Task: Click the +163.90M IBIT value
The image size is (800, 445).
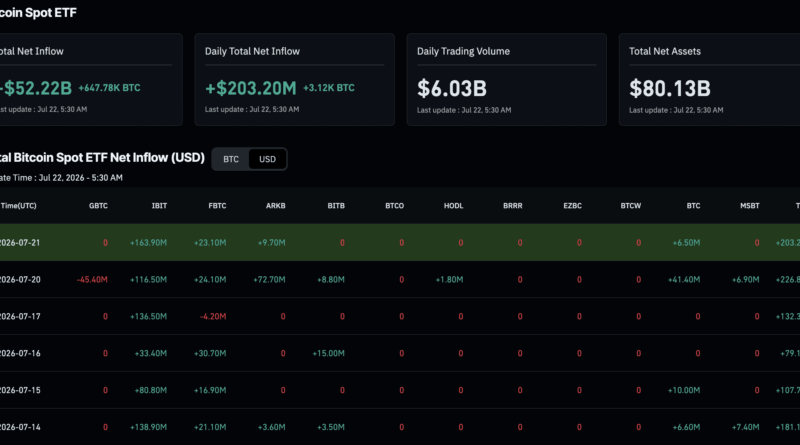Action: point(148,243)
